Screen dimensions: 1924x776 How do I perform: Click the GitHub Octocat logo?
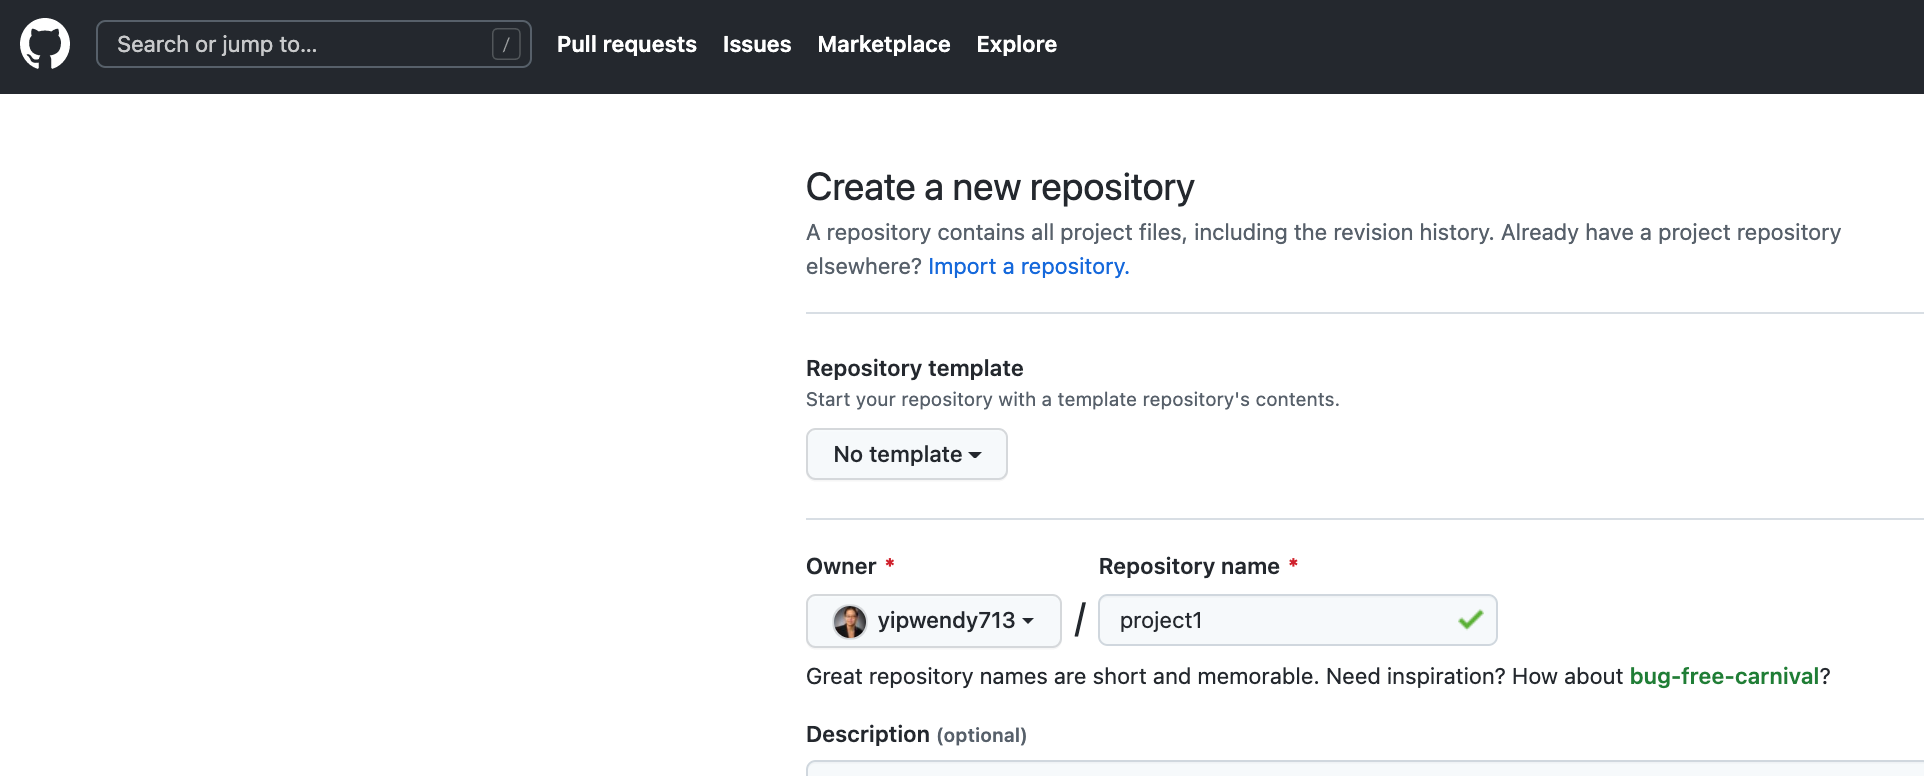45,44
